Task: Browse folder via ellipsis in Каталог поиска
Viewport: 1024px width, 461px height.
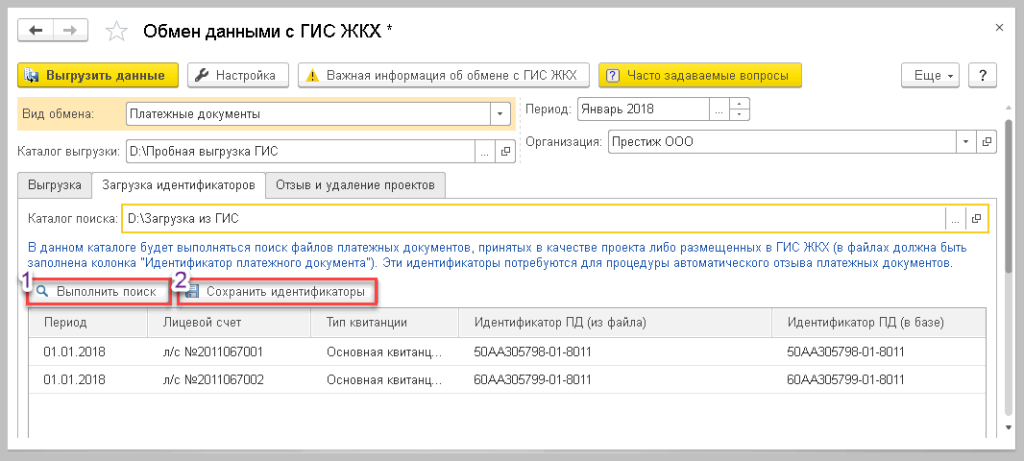Action: pos(955,218)
